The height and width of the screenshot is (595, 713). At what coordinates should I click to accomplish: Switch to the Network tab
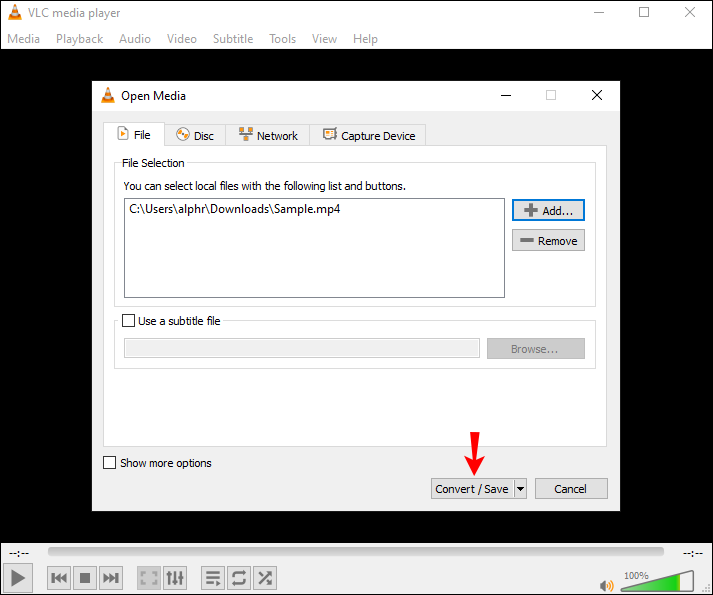pos(267,136)
